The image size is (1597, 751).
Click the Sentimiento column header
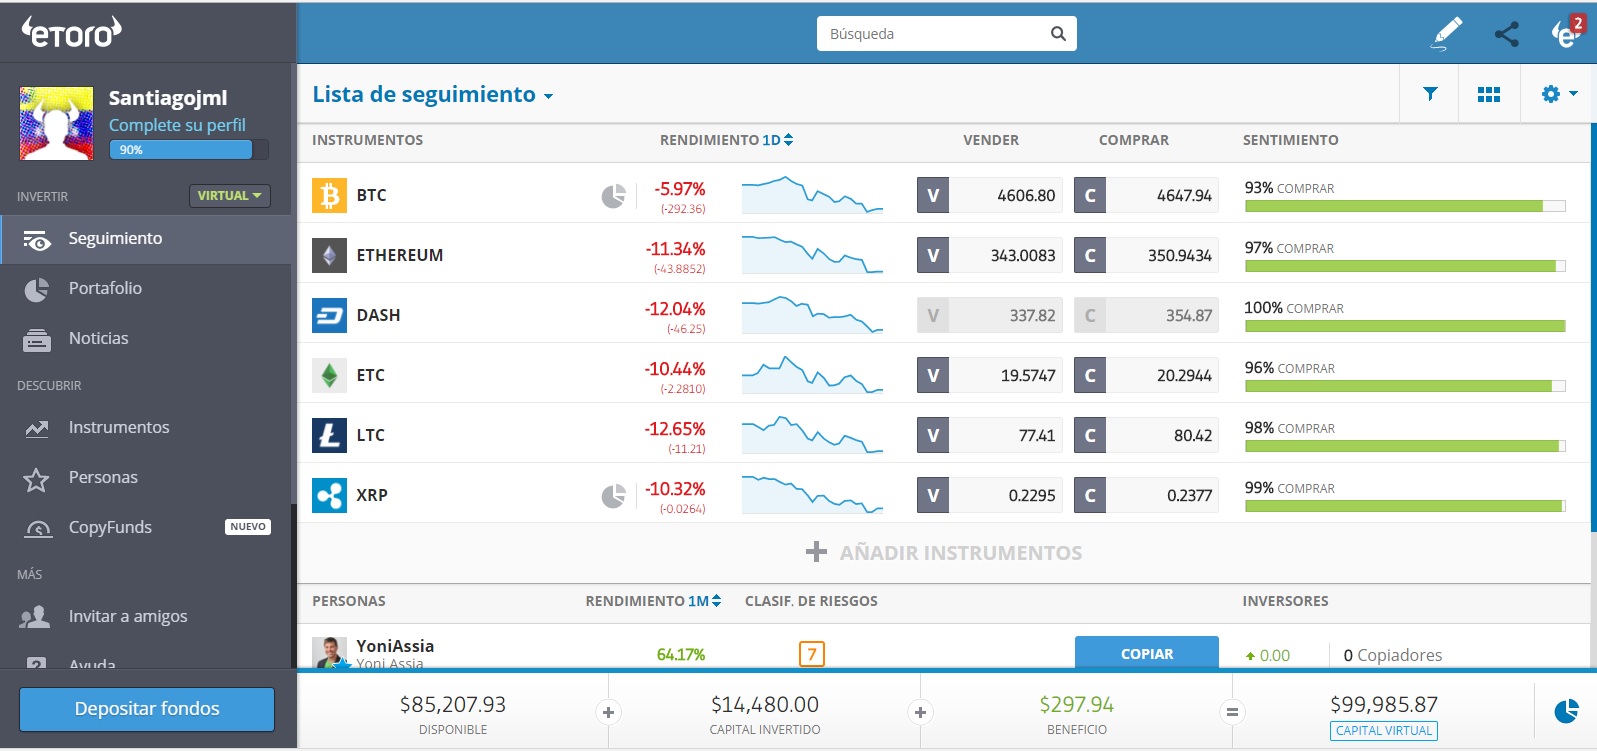(1290, 140)
